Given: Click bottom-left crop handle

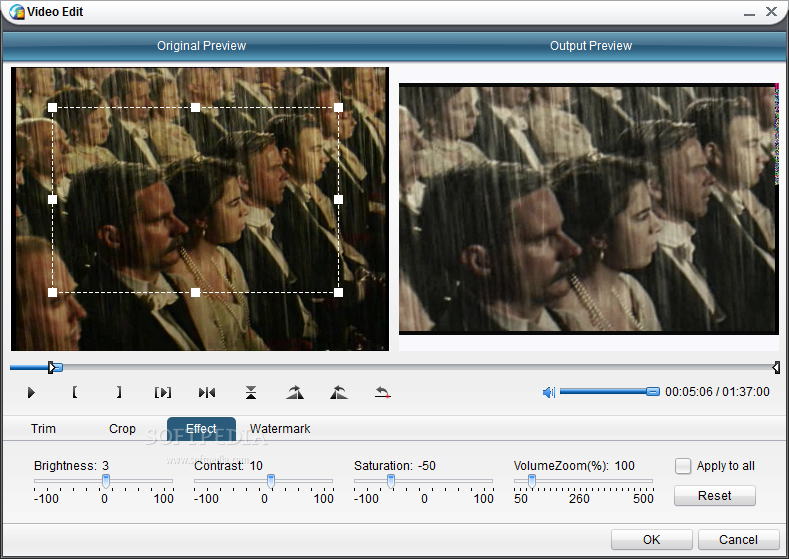Looking at the screenshot, I should coord(52,292).
